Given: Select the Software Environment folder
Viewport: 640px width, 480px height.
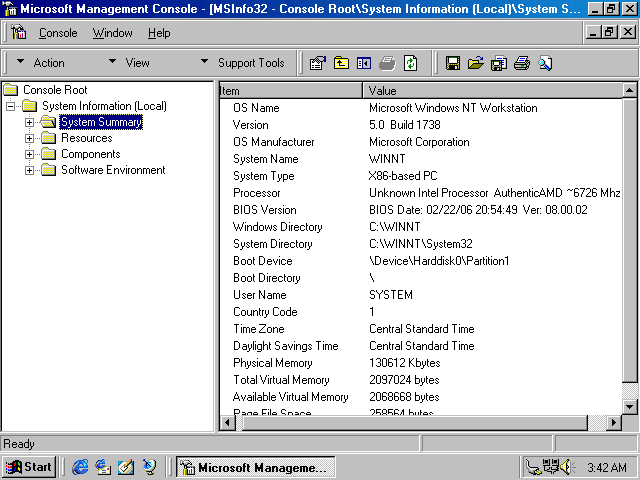Looking at the screenshot, I should click(113, 170).
